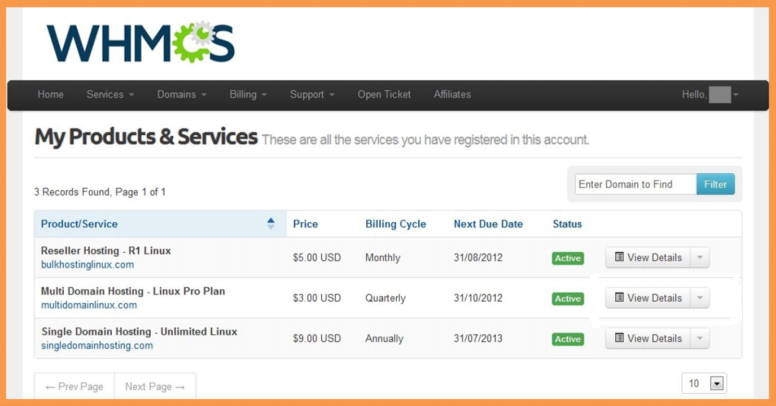This screenshot has width=776, height=406.
Task: Sort by Product/Service column header
Action: point(160,224)
